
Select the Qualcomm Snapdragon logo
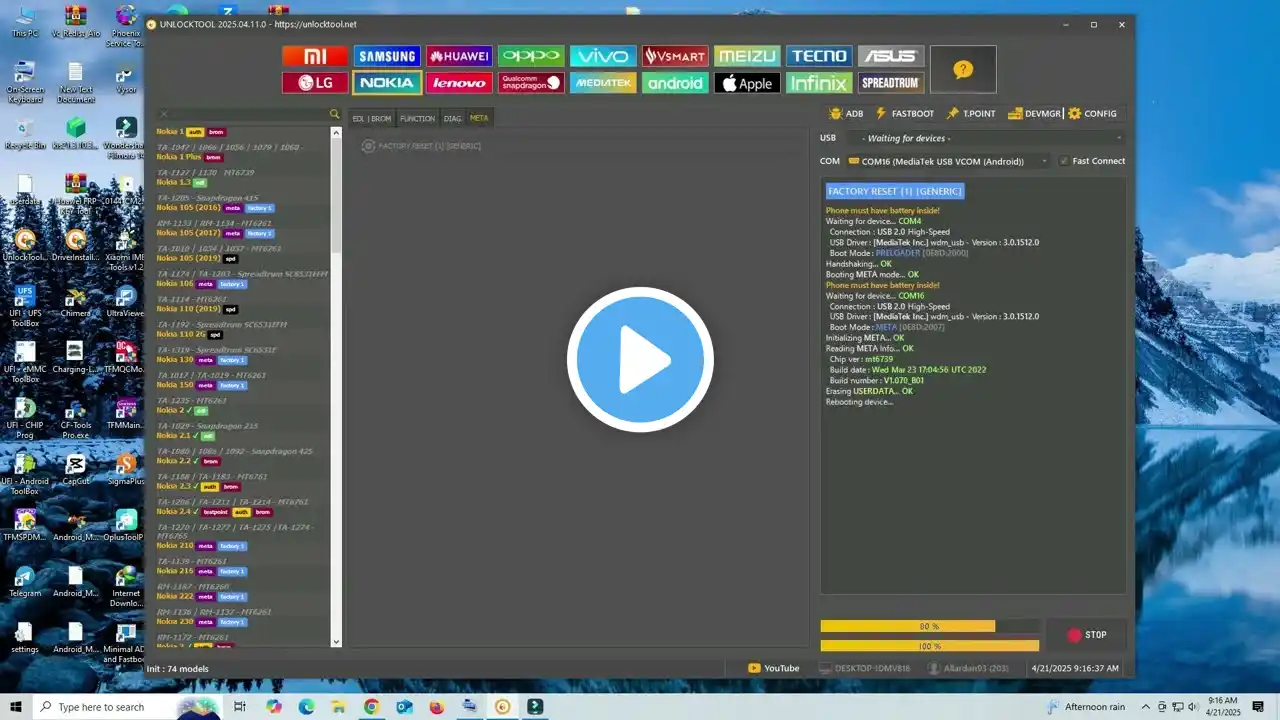(531, 83)
